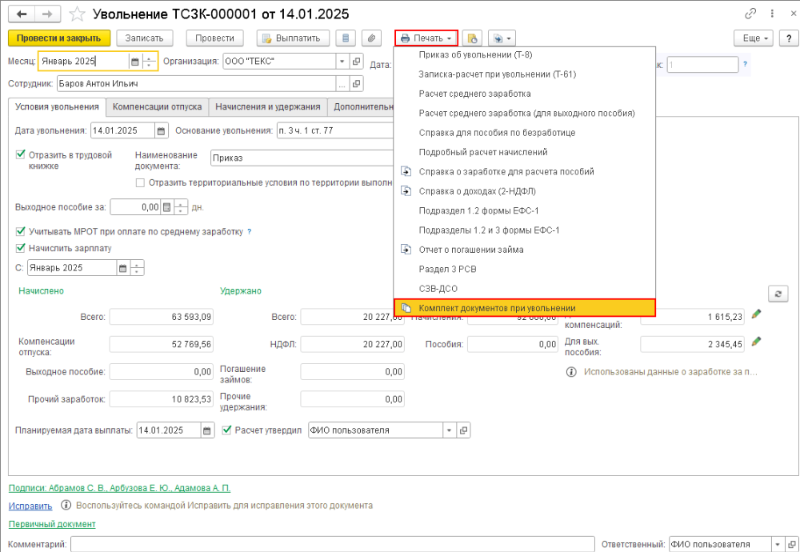Adjust Выходное пособие days spinner
Image resolution: width=800 pixels, height=552 pixels.
pos(181,207)
